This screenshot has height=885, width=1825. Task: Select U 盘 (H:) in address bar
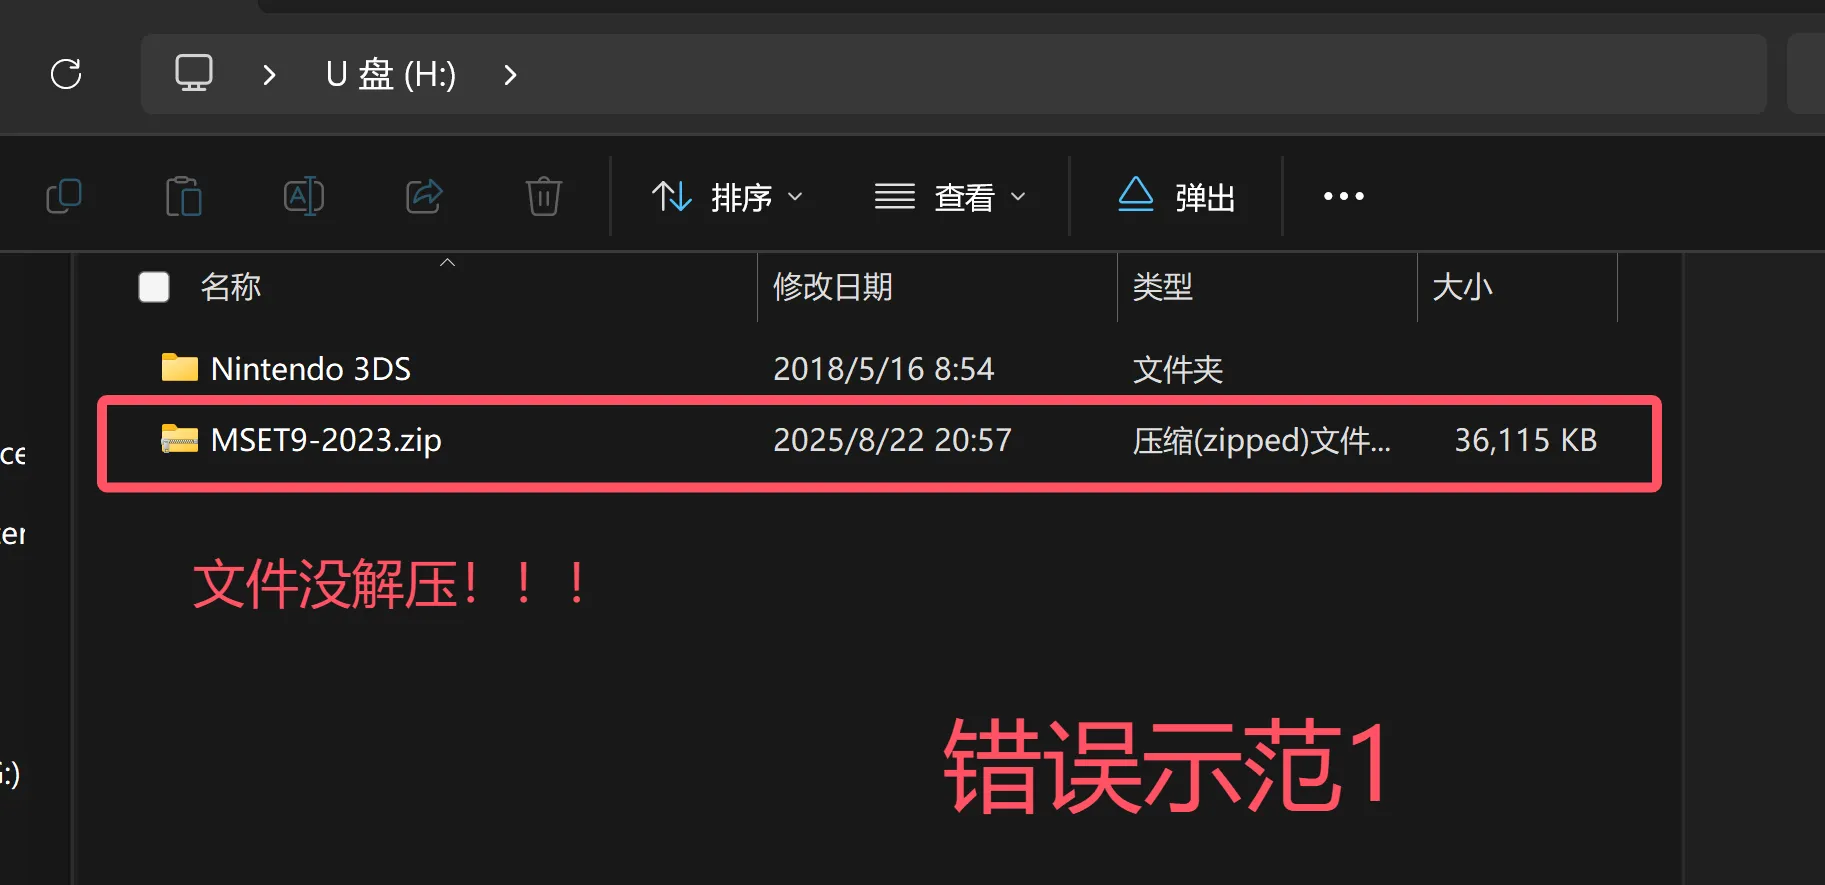tap(390, 75)
